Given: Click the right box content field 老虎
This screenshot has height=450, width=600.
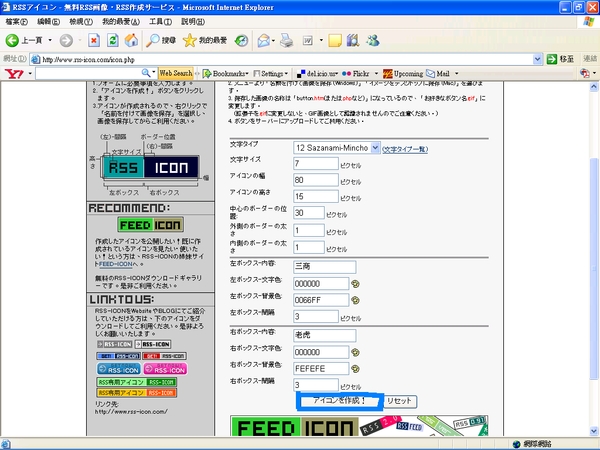Looking at the screenshot, I should pyautogui.click(x=324, y=335).
